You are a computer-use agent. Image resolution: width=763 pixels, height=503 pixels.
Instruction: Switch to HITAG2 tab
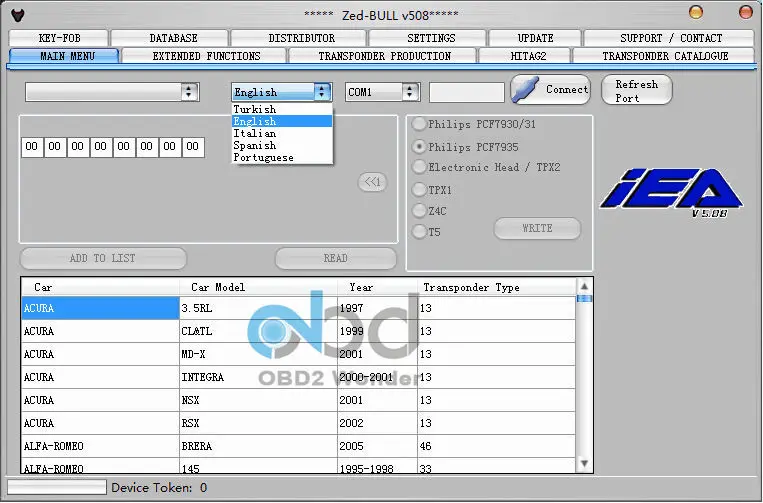coord(525,56)
